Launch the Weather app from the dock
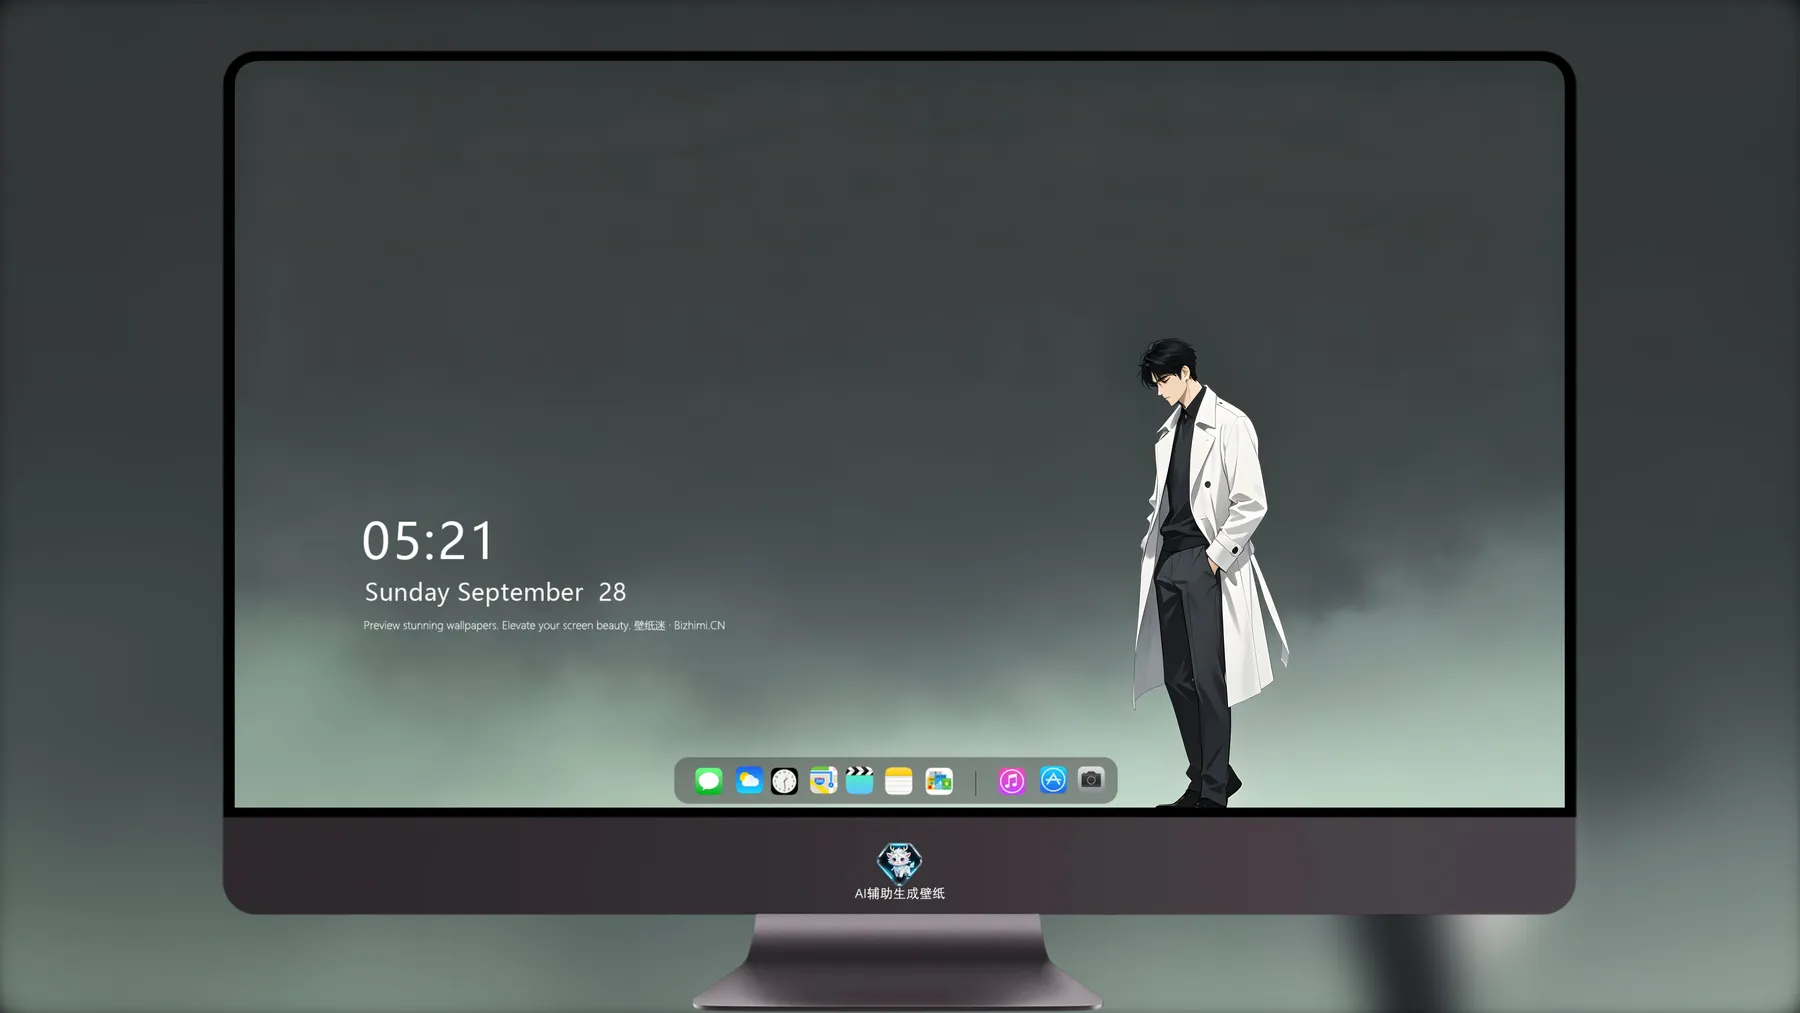The width and height of the screenshot is (1800, 1013). tap(749, 780)
